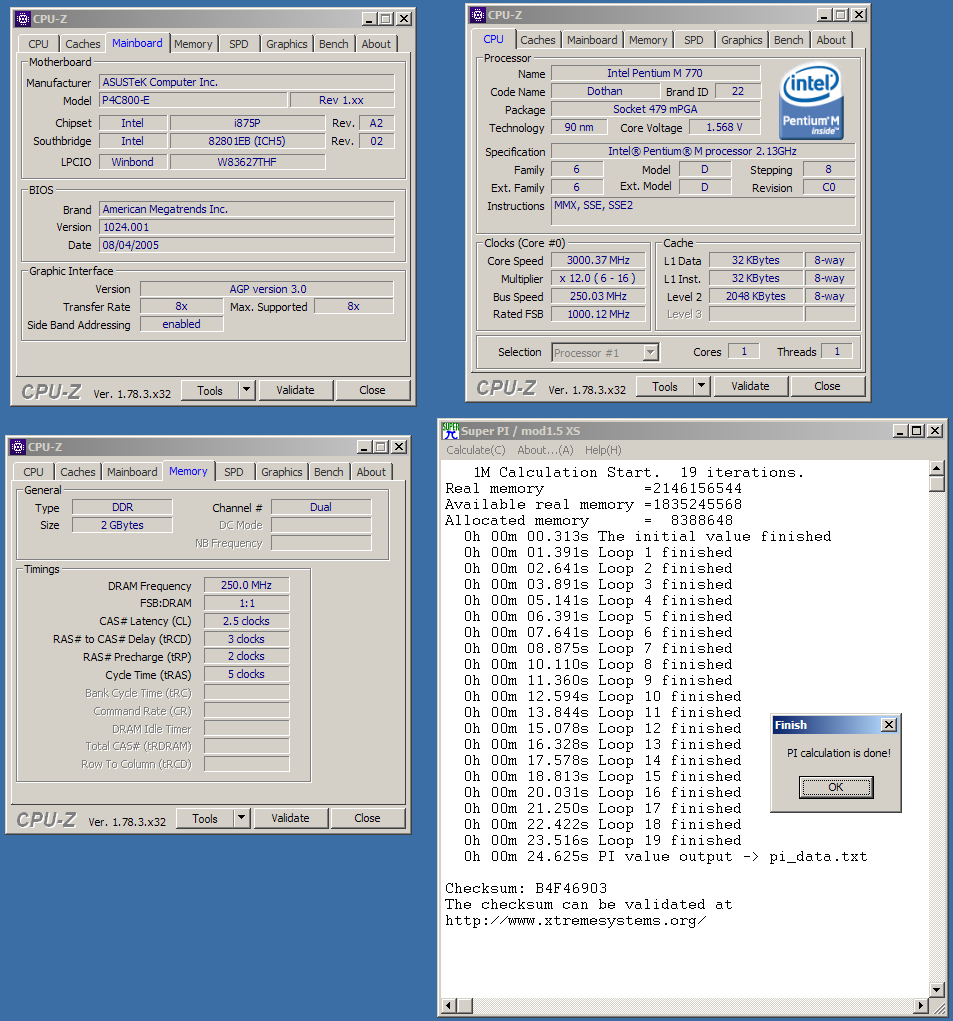Open Mainboard tab in CPU window
This screenshot has width=953, height=1021.
pos(592,40)
